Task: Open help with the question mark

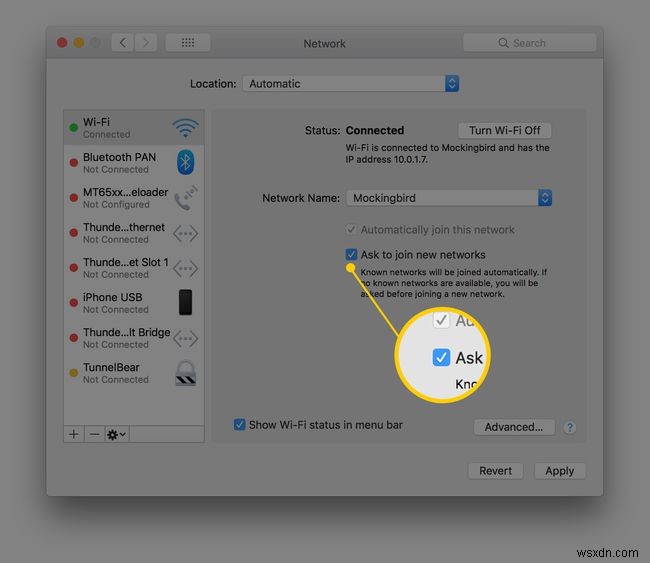Action: tap(570, 427)
